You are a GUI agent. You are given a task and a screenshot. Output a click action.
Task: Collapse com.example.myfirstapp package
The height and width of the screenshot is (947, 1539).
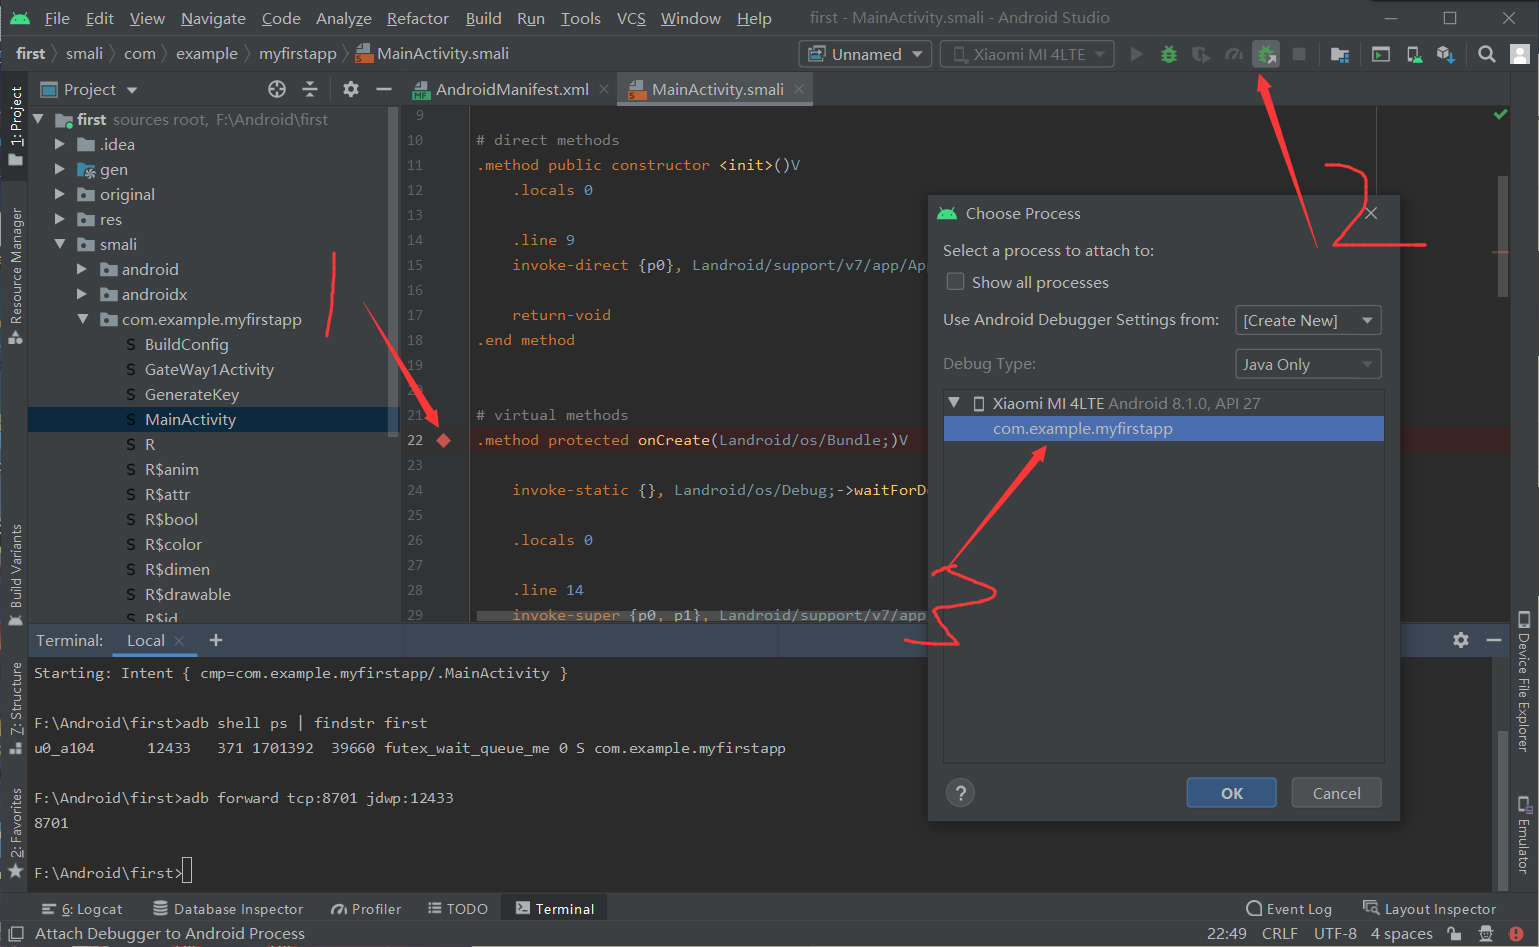82,319
